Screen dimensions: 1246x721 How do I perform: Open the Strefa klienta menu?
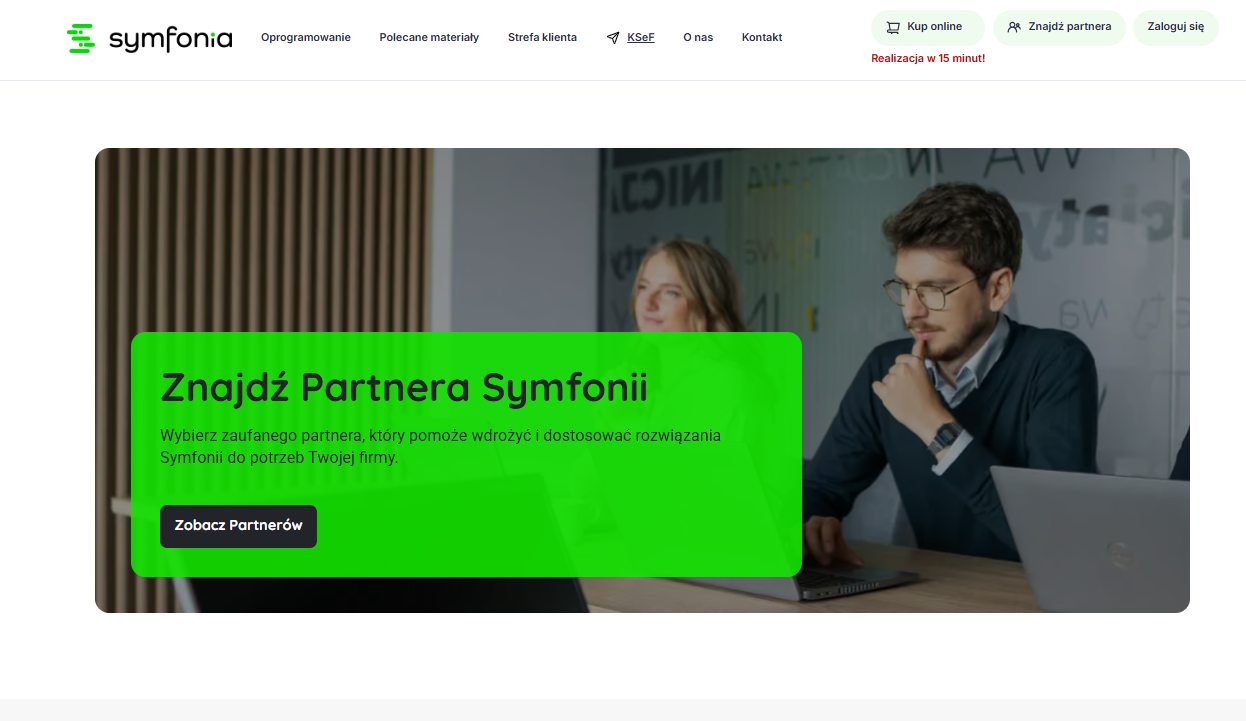coord(542,37)
